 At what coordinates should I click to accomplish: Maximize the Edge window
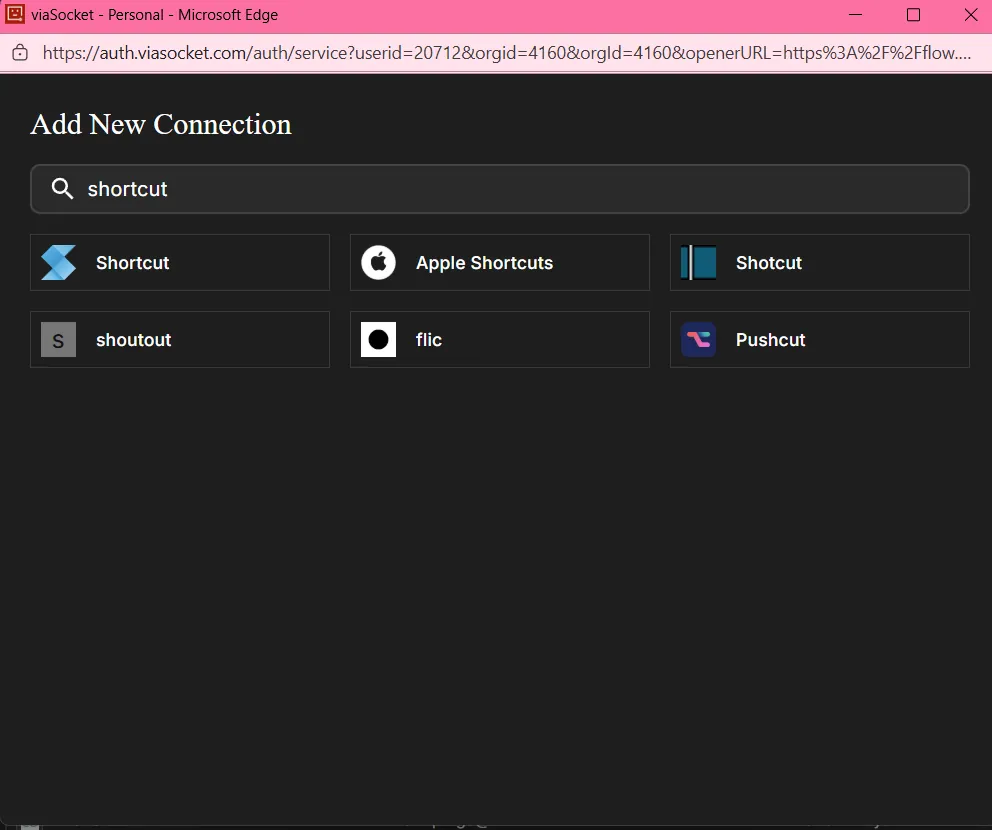913,15
